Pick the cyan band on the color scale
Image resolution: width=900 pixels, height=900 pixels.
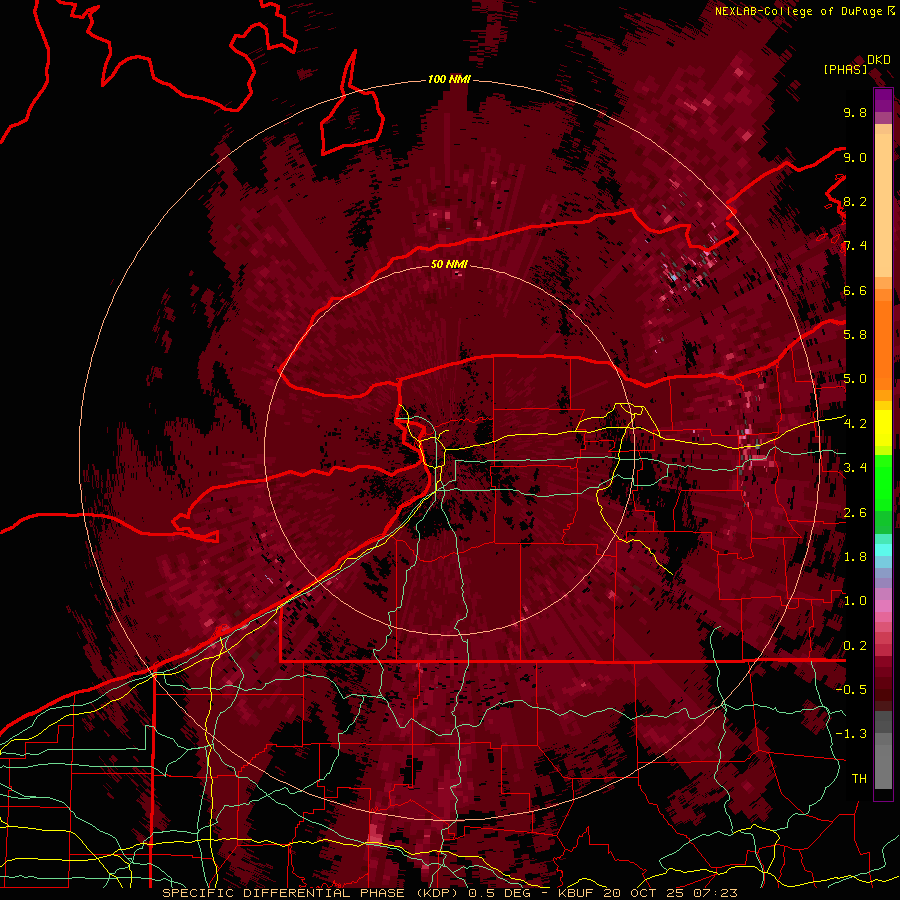click(x=883, y=550)
